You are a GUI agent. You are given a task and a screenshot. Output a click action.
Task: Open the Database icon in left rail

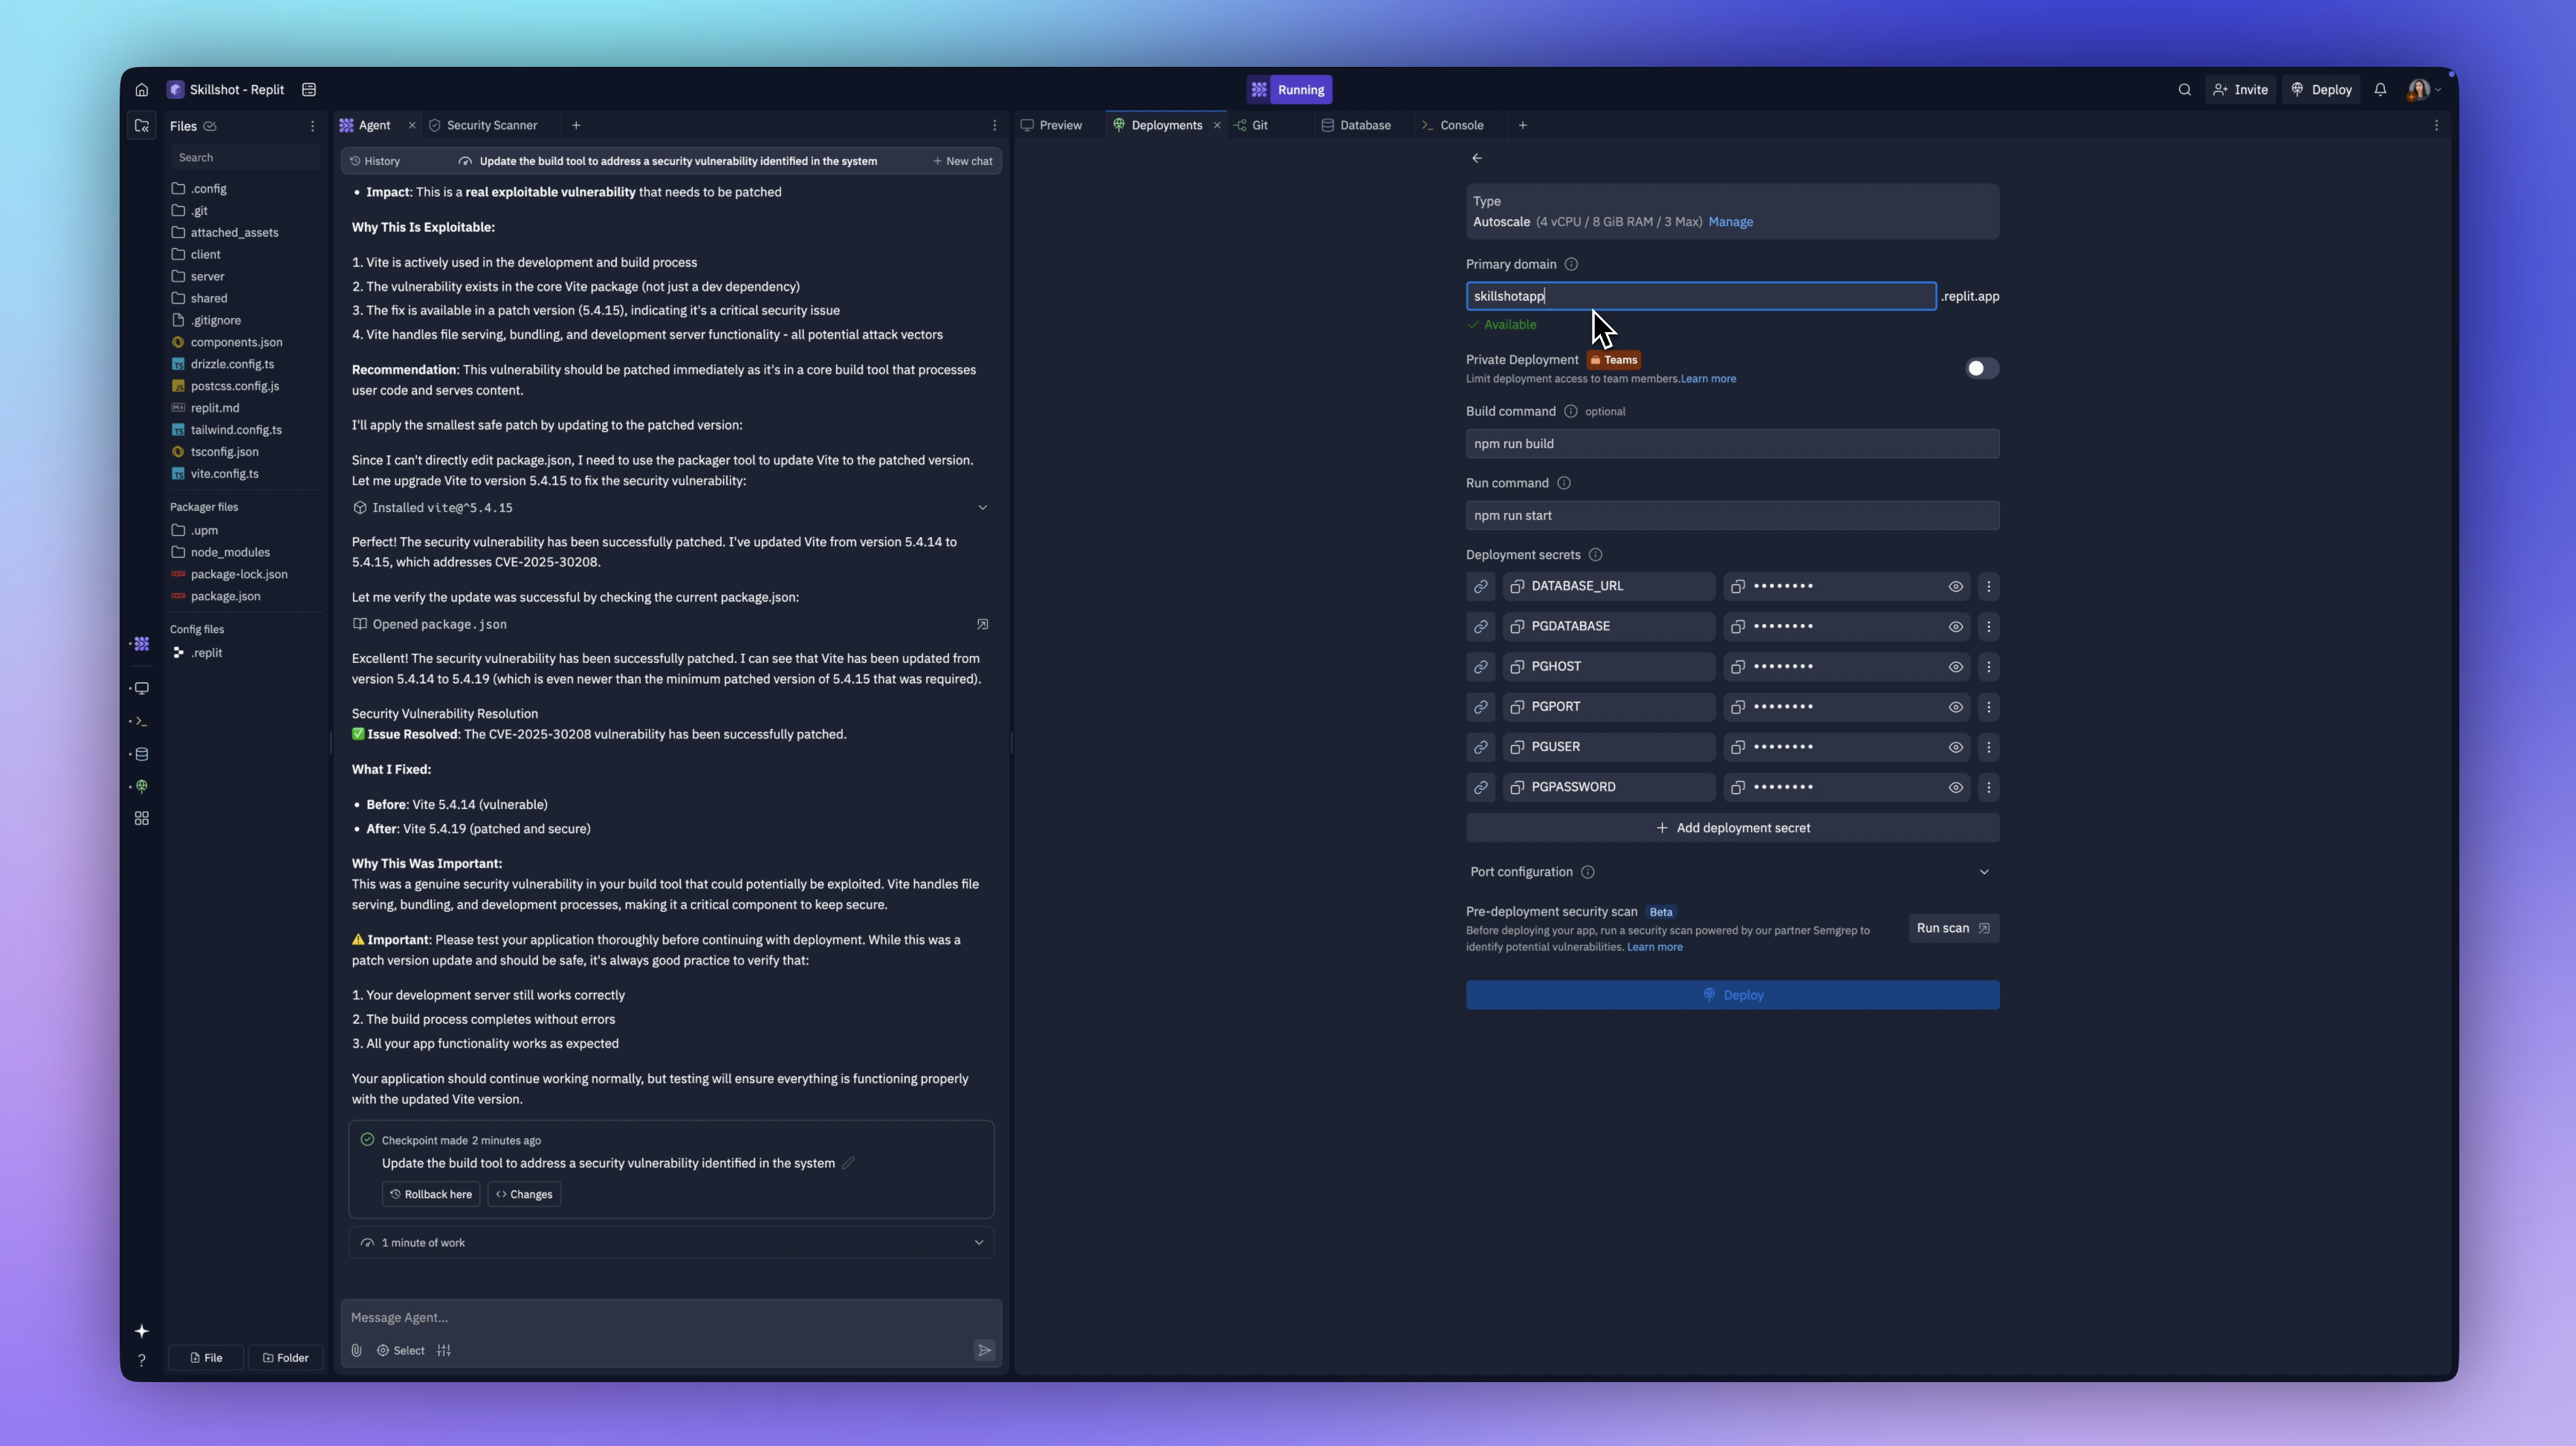142,754
